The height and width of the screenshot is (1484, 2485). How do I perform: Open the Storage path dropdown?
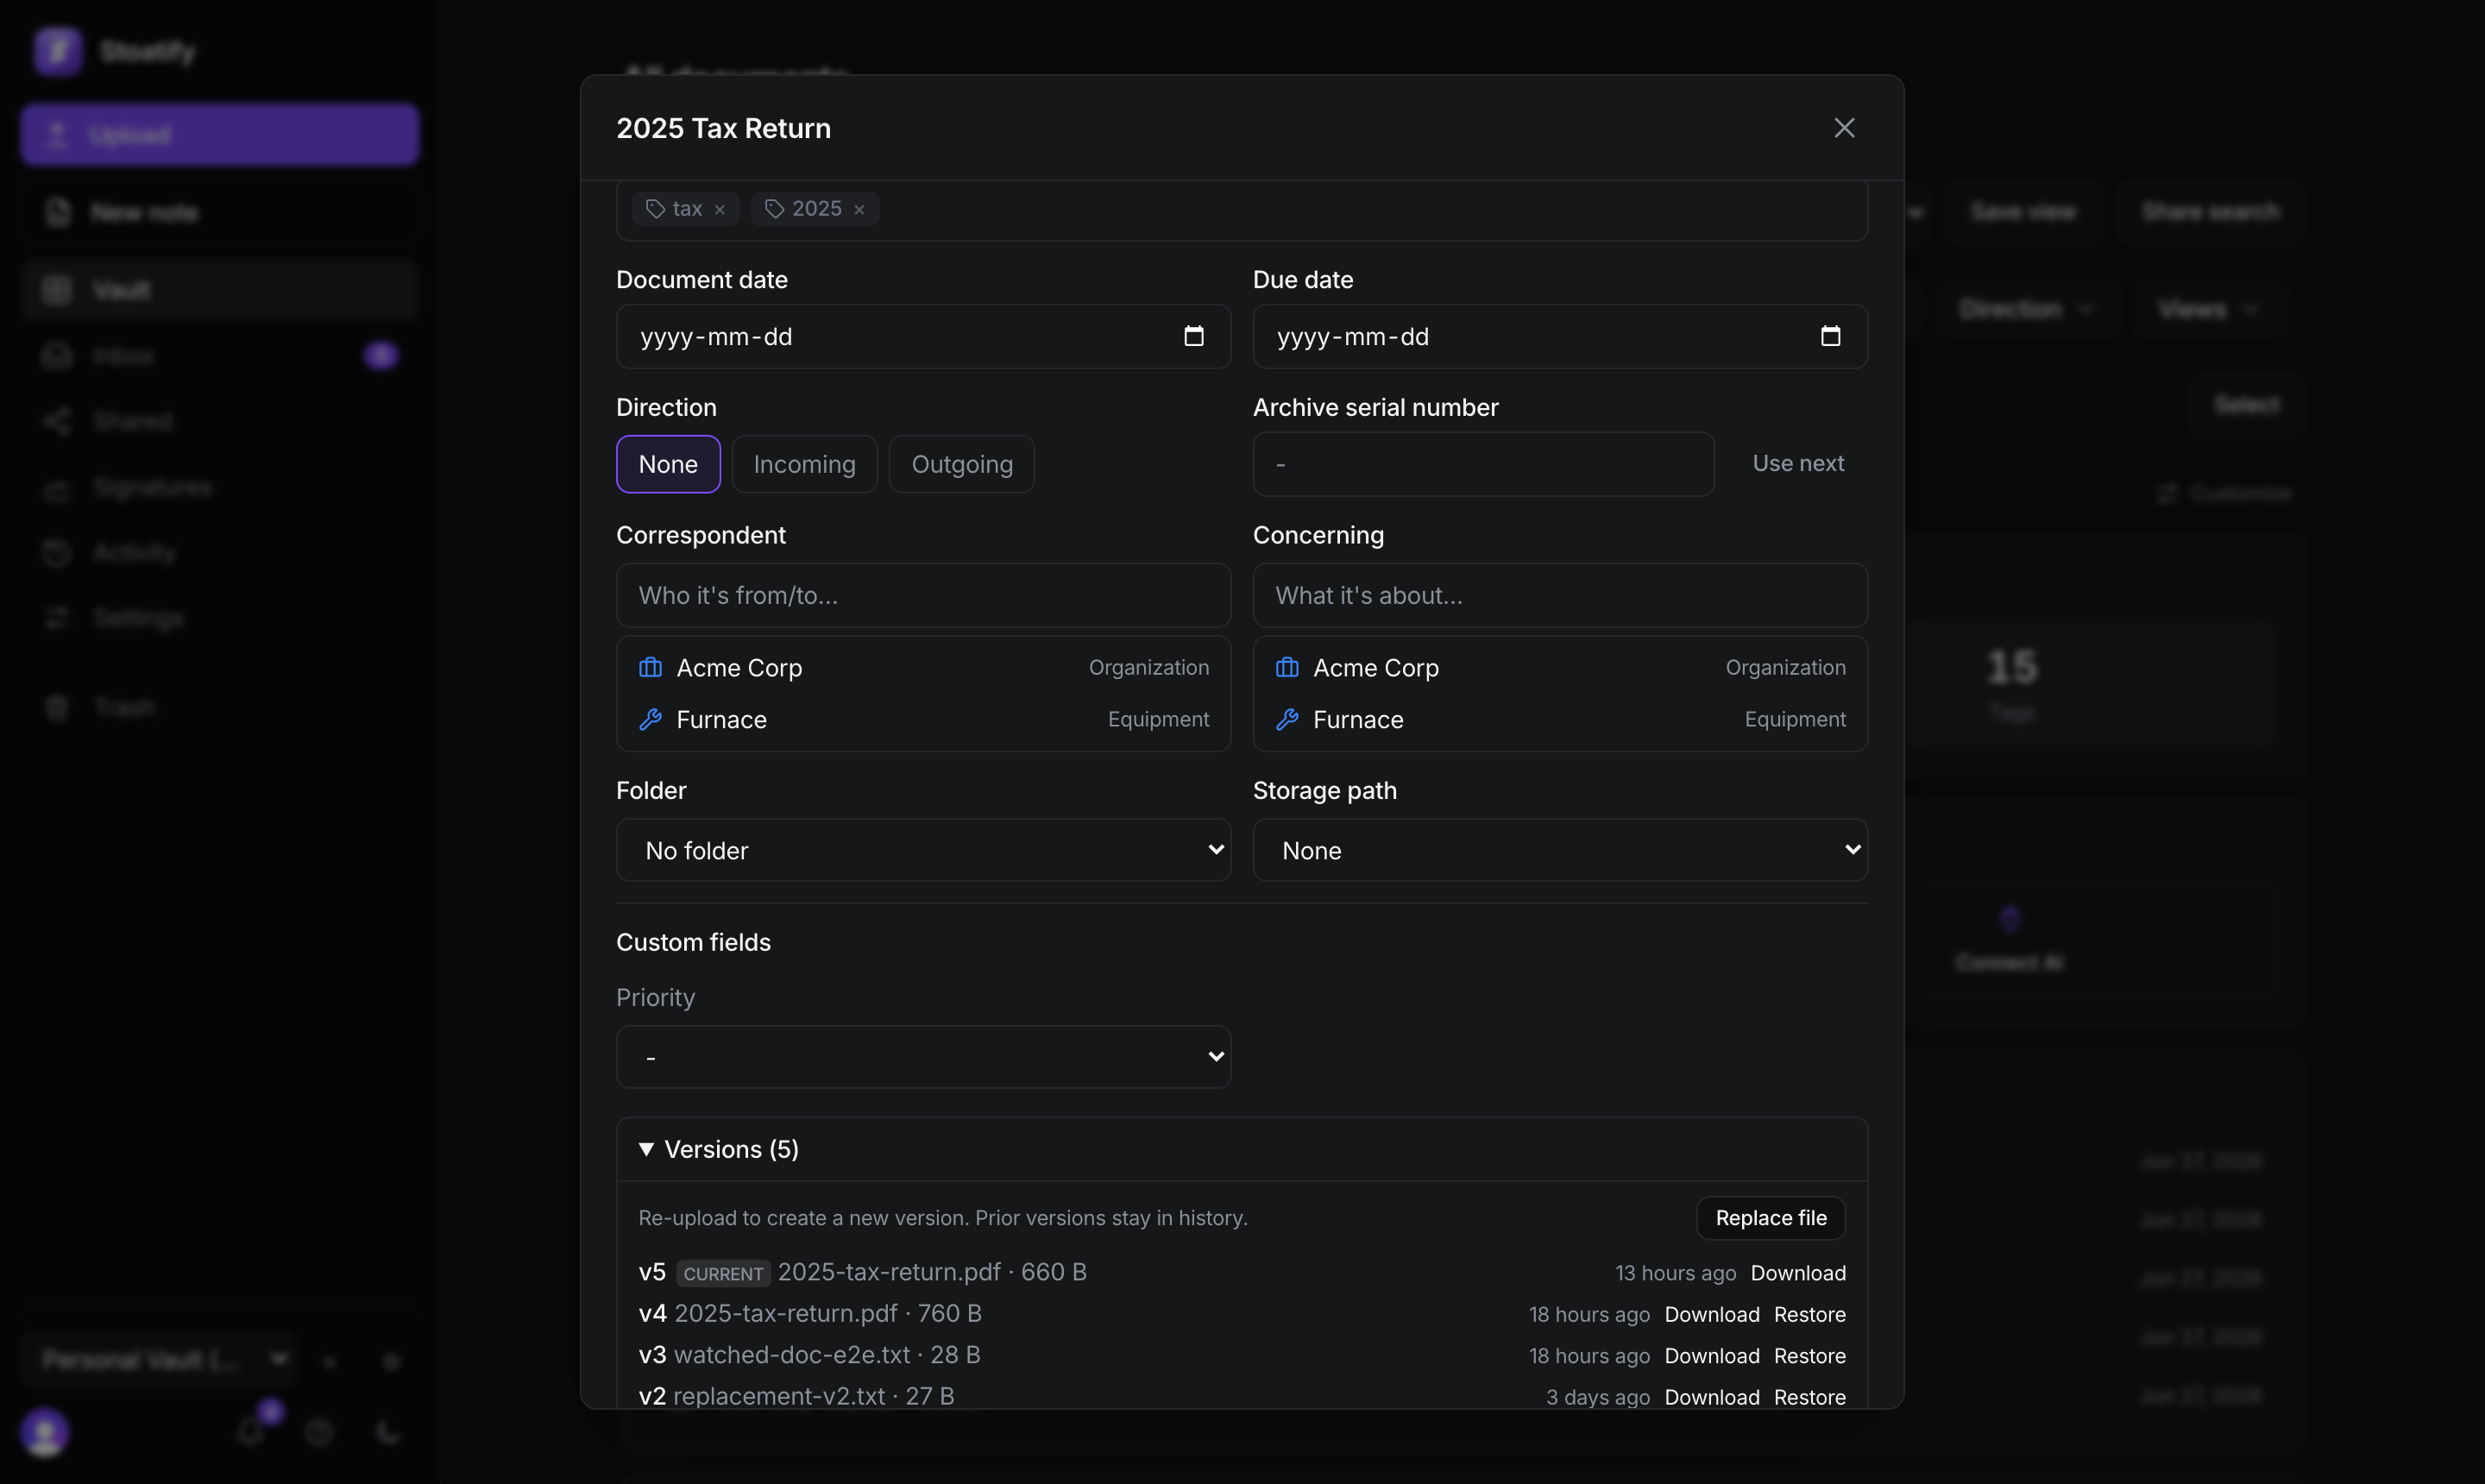coord(1559,850)
